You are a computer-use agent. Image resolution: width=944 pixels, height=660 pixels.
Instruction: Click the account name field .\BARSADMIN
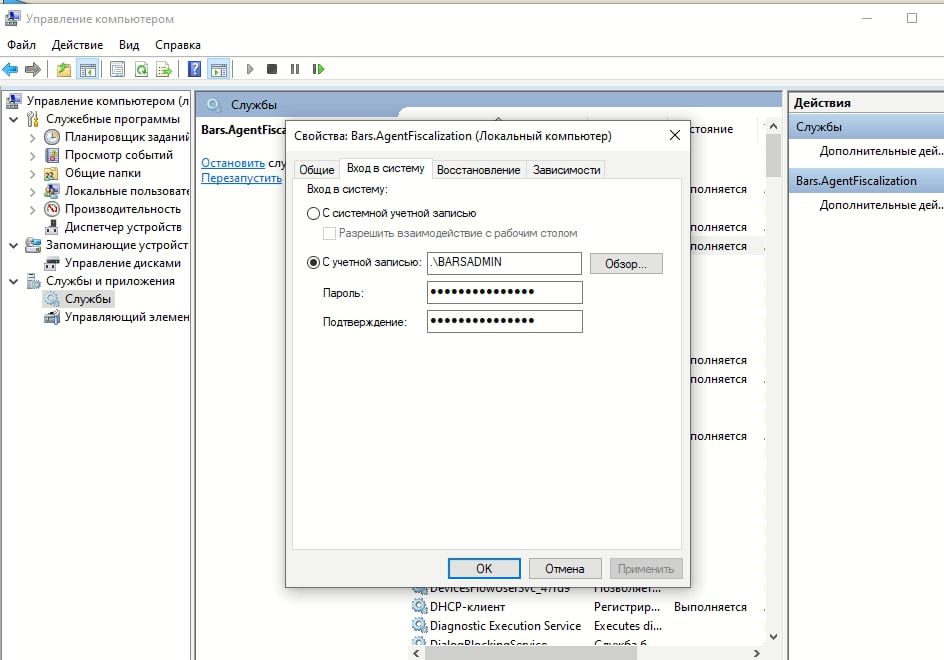[x=505, y=263]
